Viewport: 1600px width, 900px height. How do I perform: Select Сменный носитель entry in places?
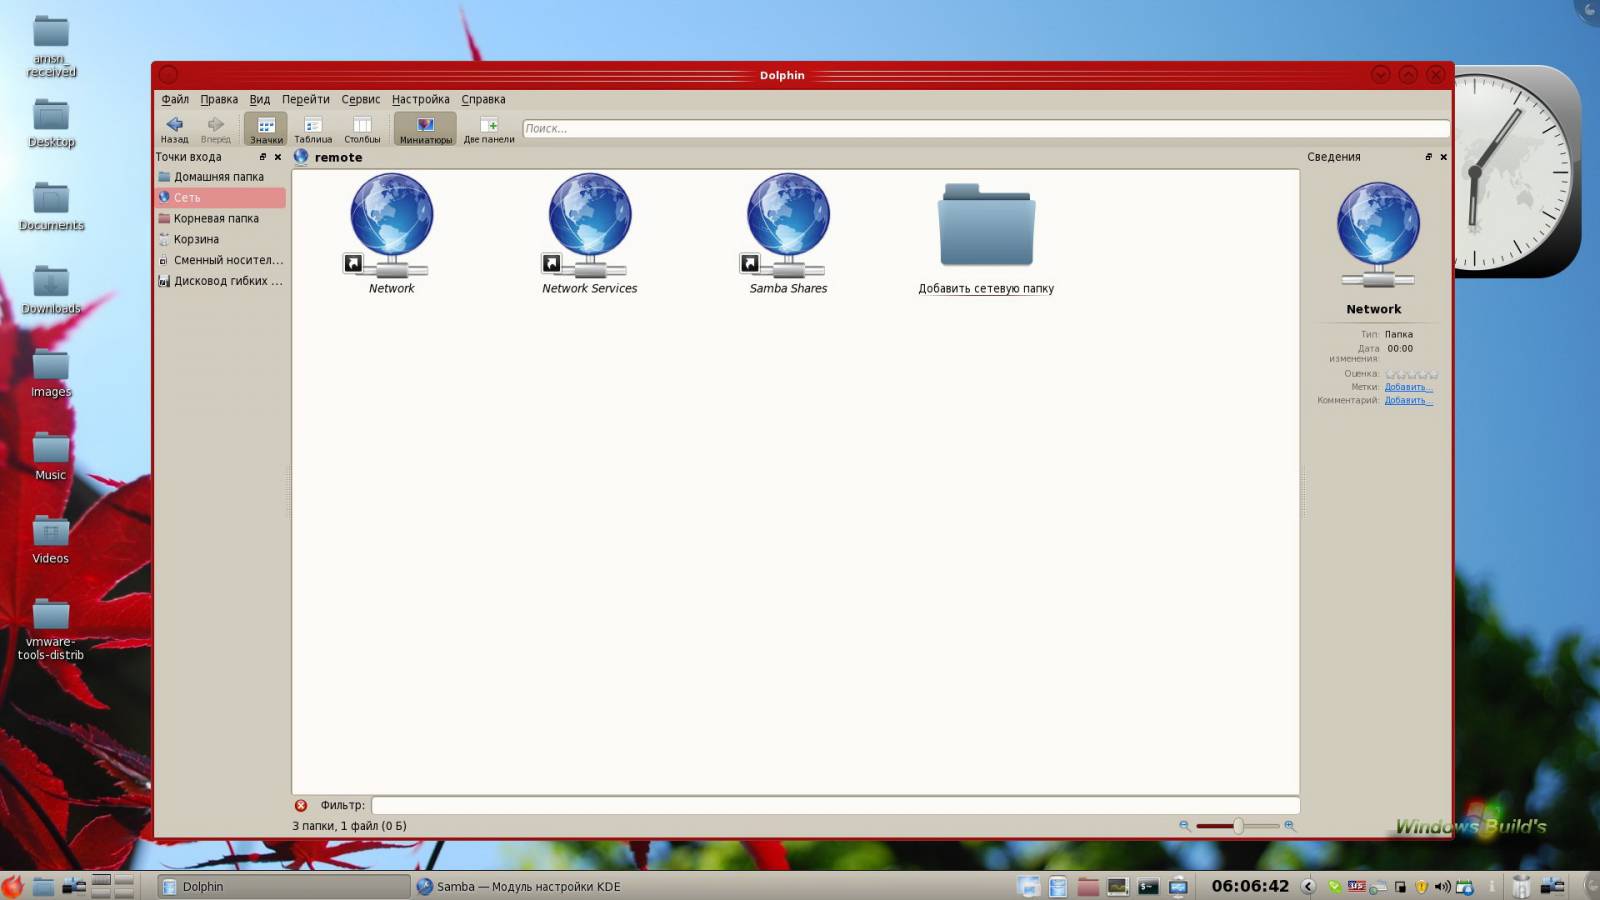[220, 261]
